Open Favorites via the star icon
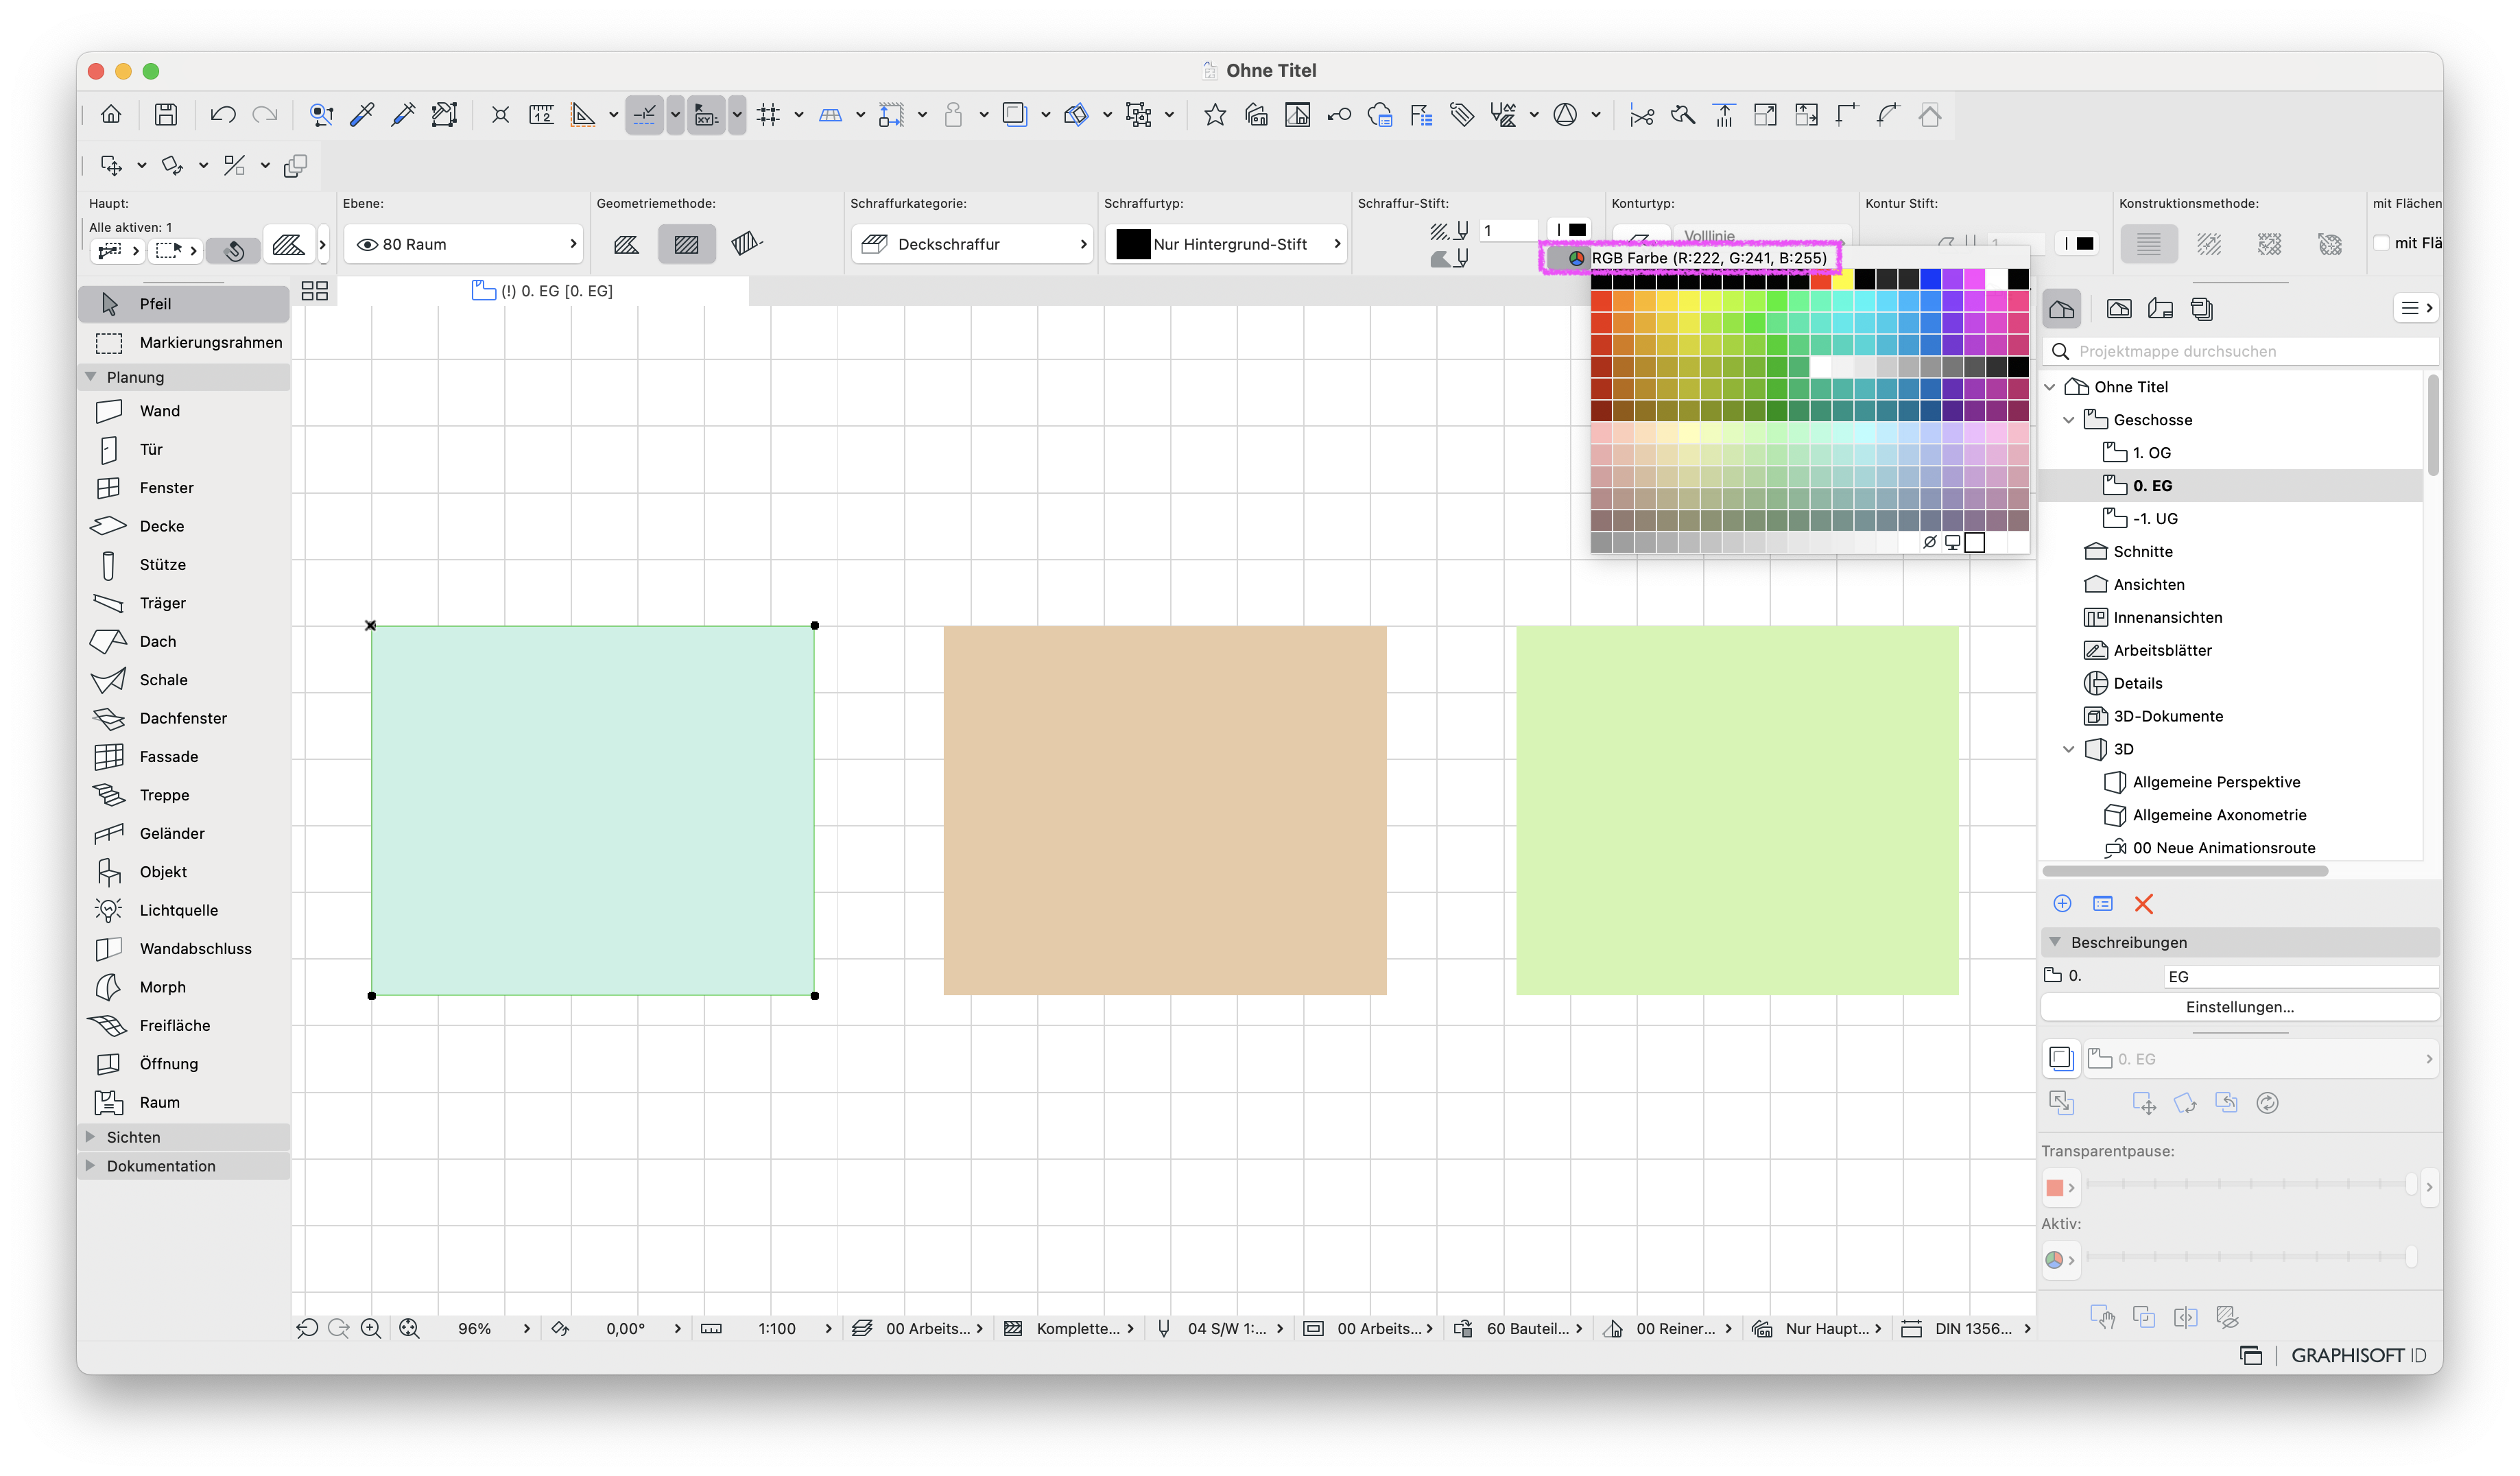 pos(1215,115)
